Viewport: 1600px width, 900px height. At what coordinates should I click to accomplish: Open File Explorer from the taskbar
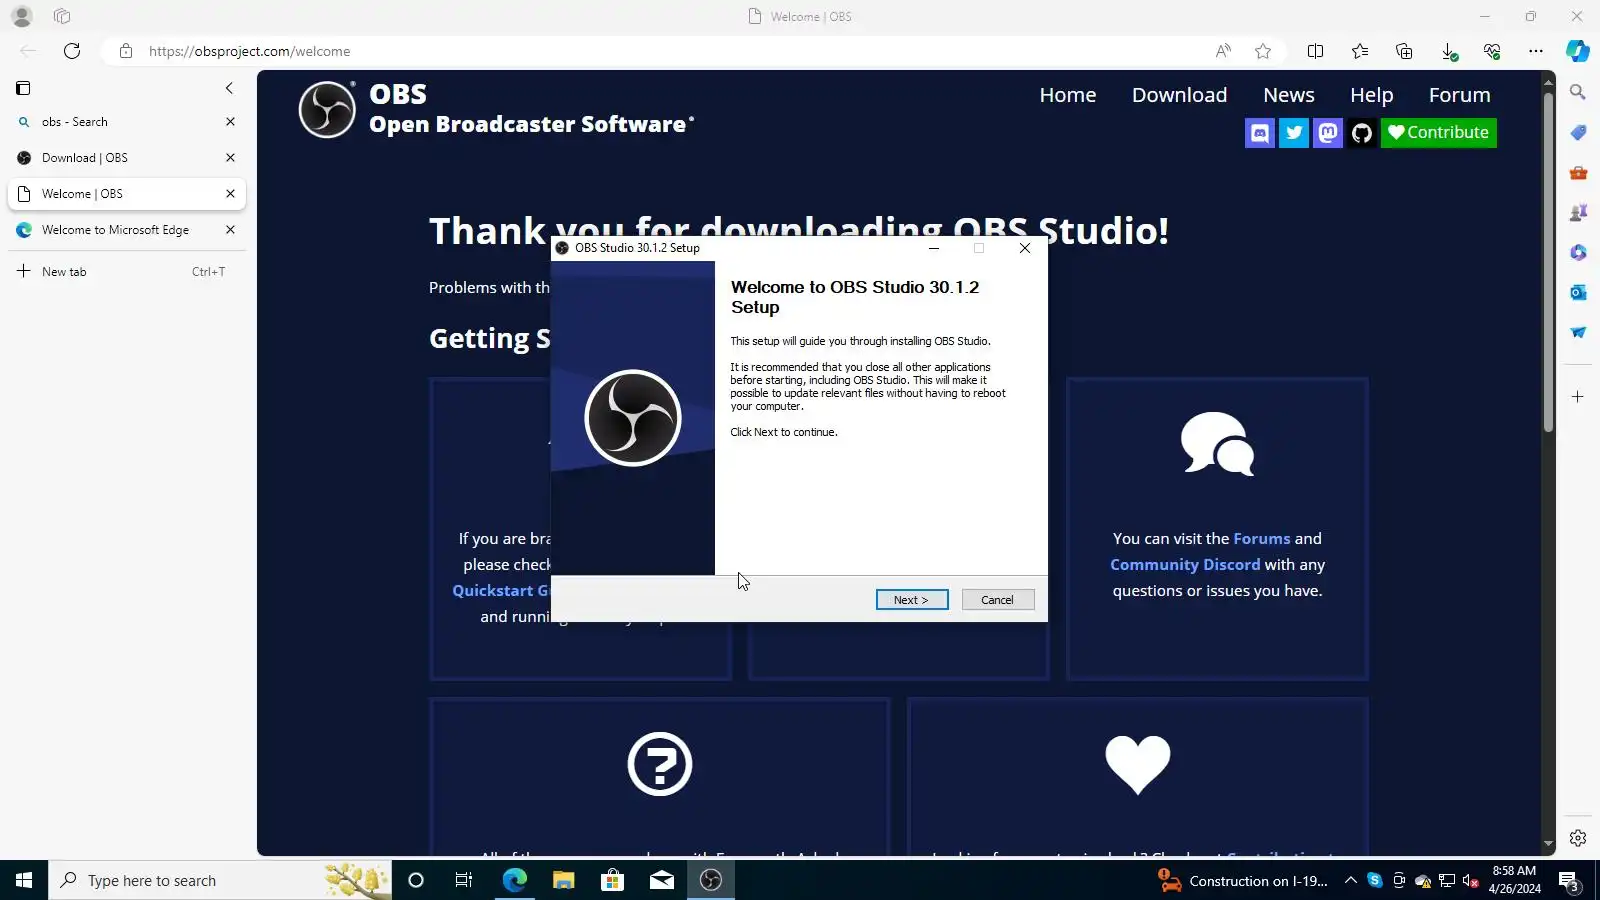pyautogui.click(x=564, y=880)
